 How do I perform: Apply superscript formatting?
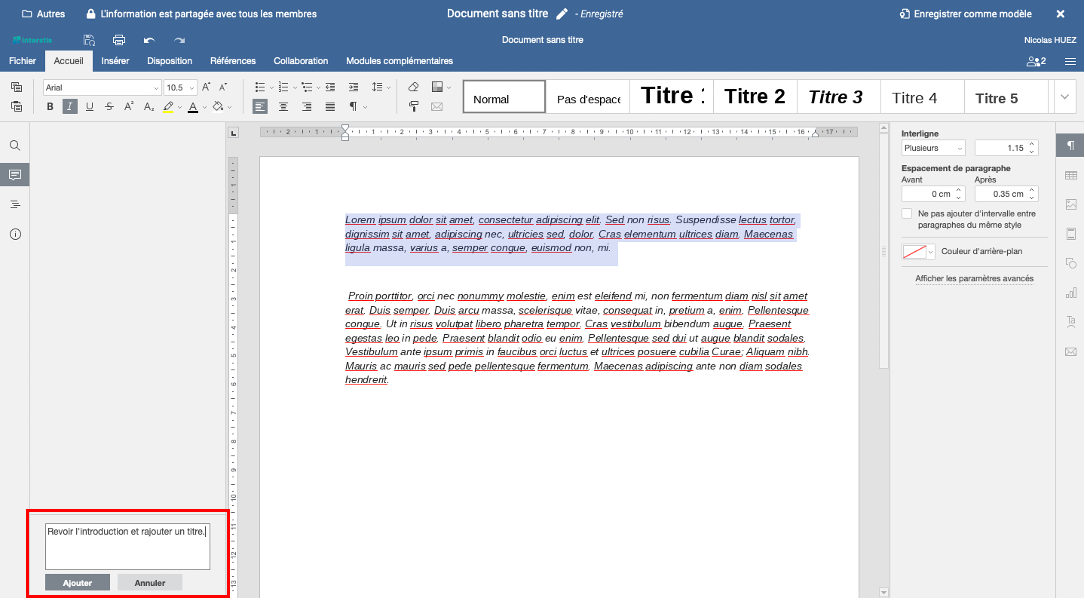(129, 107)
